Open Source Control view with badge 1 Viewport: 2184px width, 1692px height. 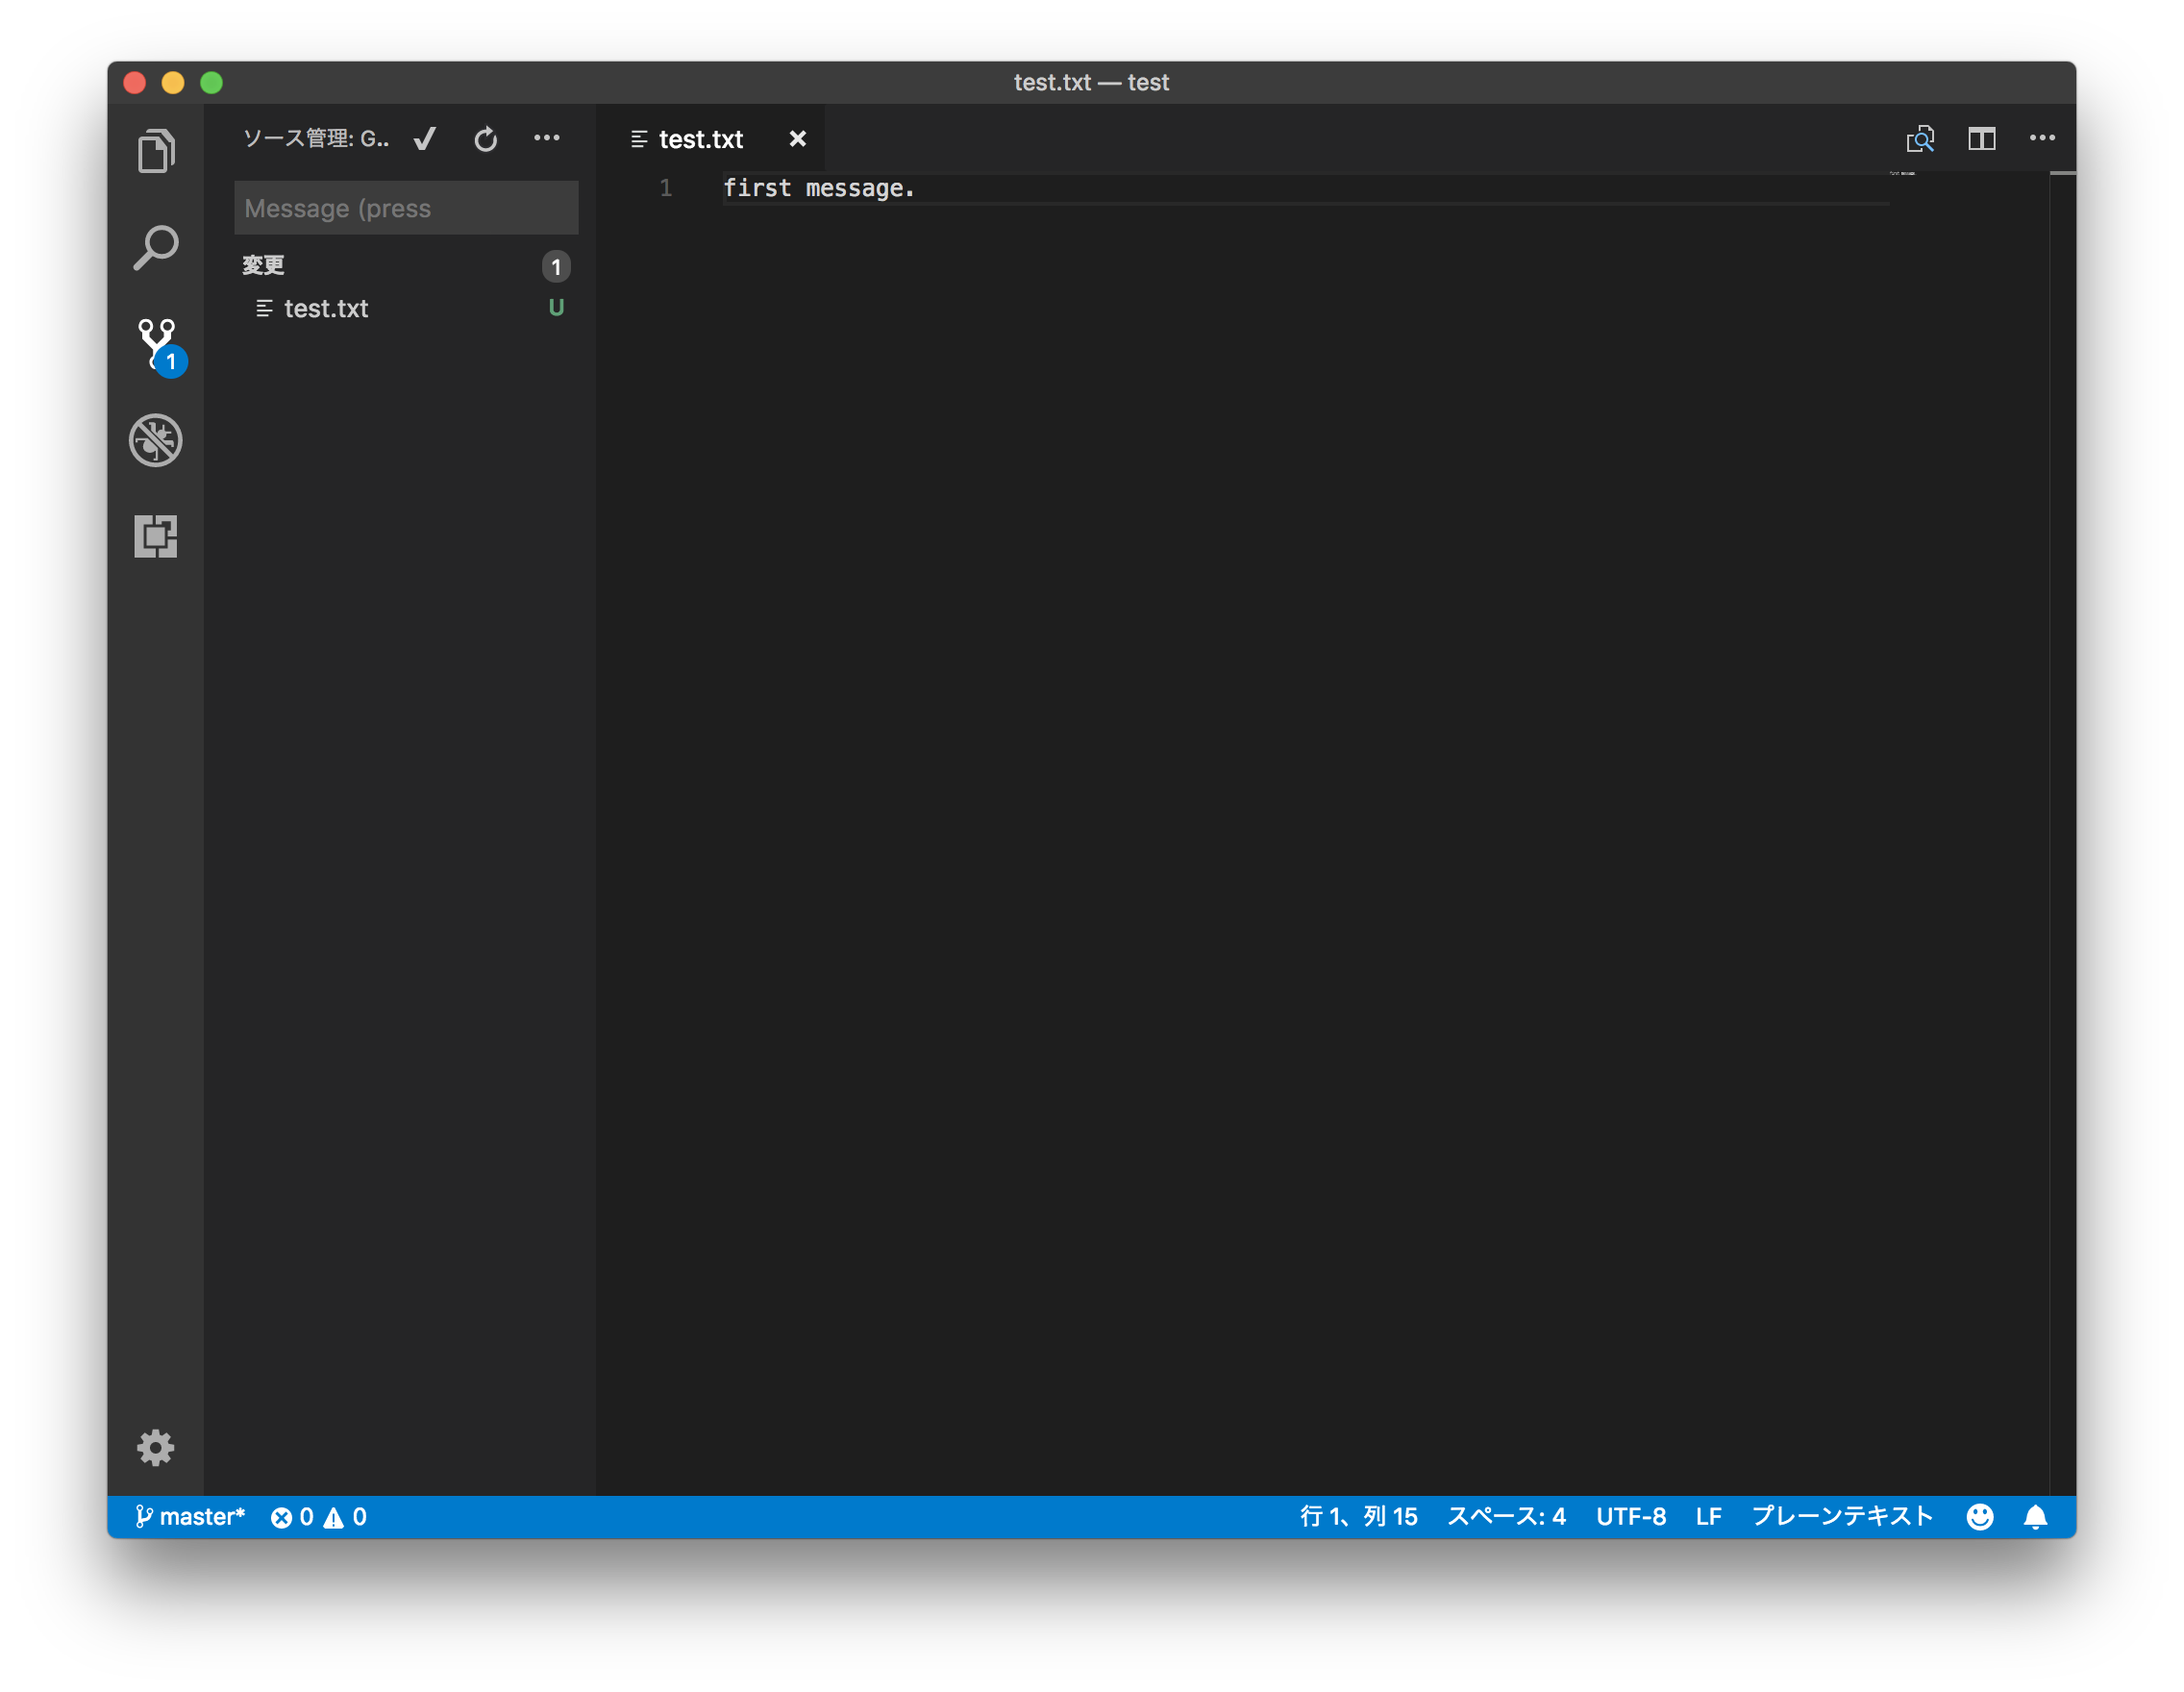tap(160, 345)
